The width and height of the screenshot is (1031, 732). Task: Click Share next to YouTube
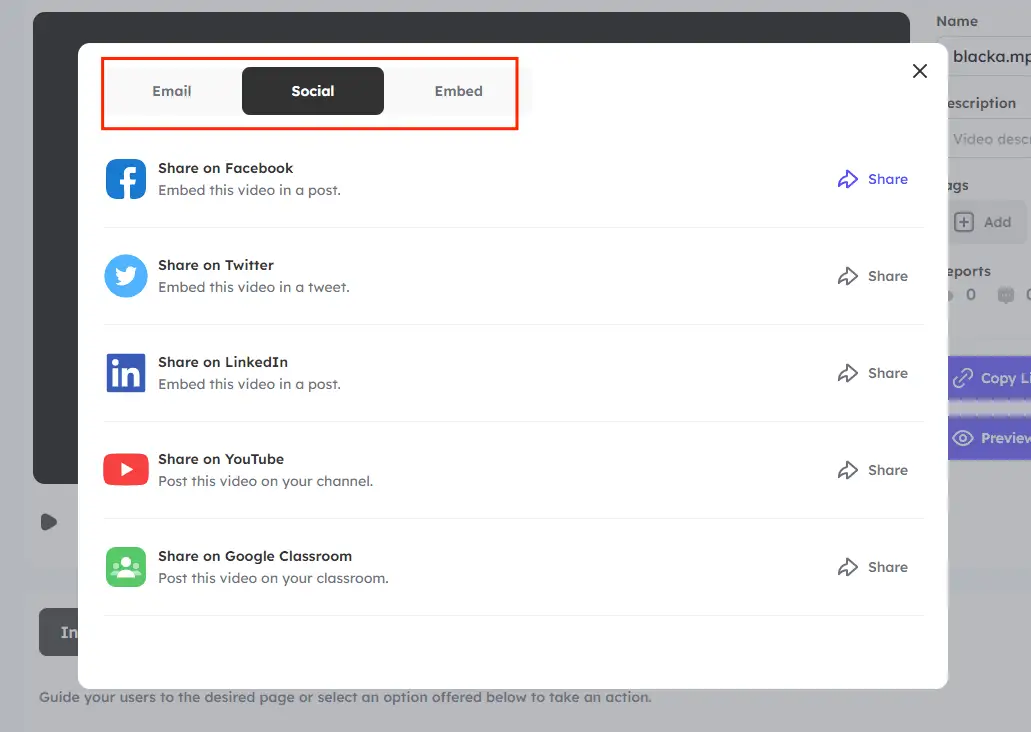click(x=873, y=470)
